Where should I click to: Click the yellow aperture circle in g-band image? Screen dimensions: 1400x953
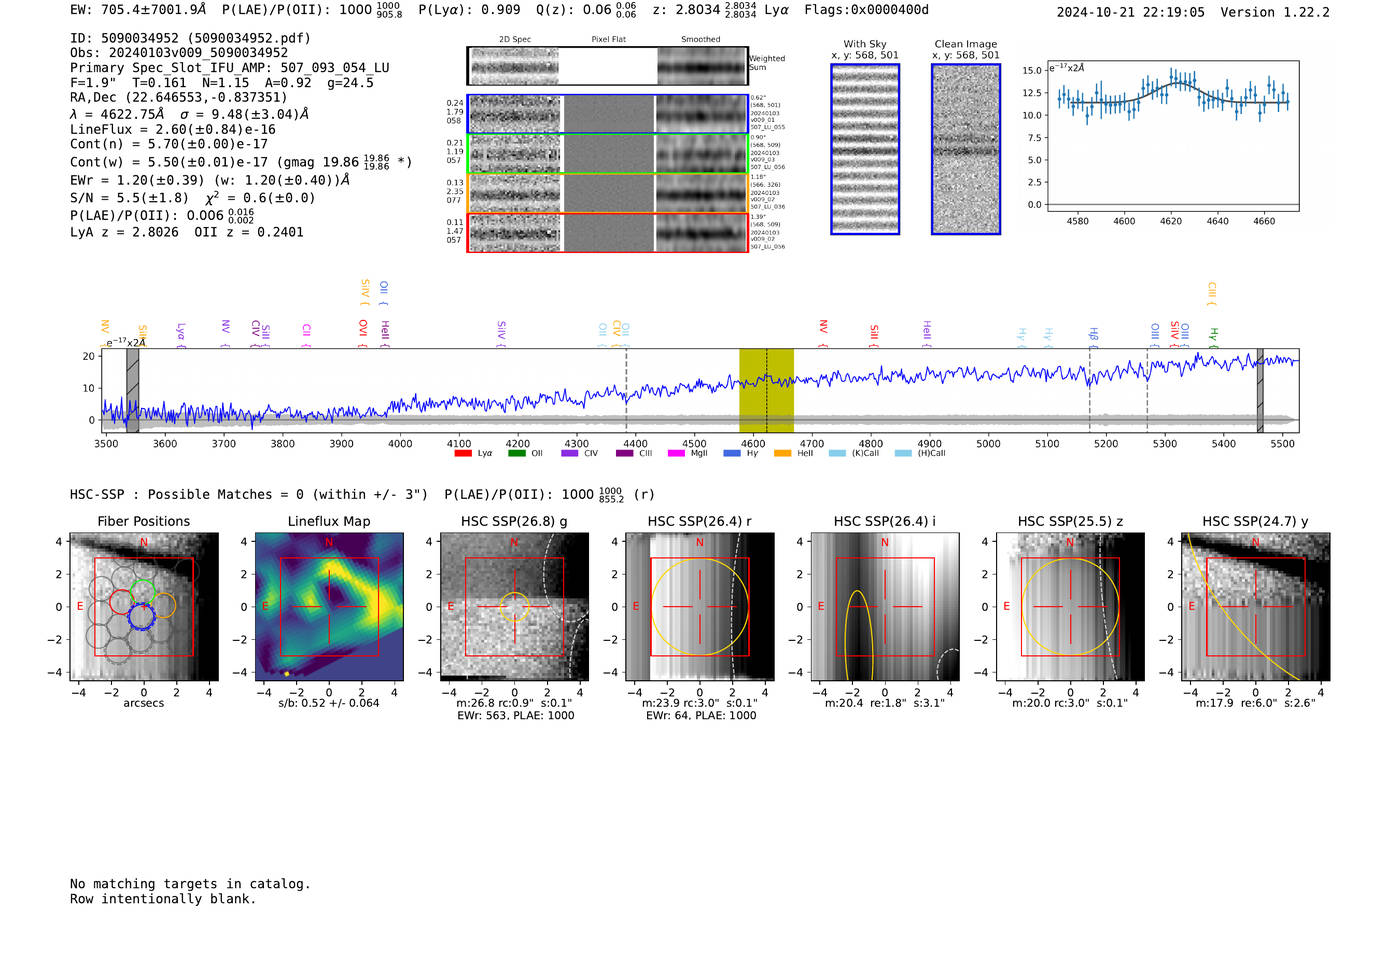coord(515,607)
